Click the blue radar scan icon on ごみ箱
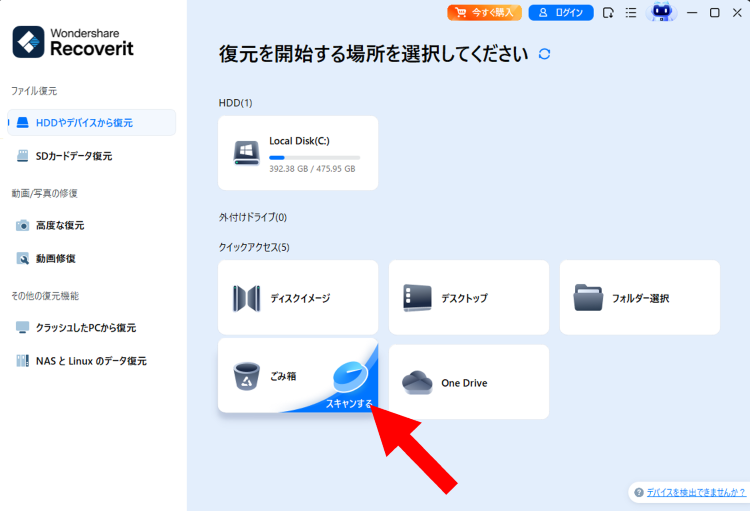750x511 pixels. click(x=351, y=377)
